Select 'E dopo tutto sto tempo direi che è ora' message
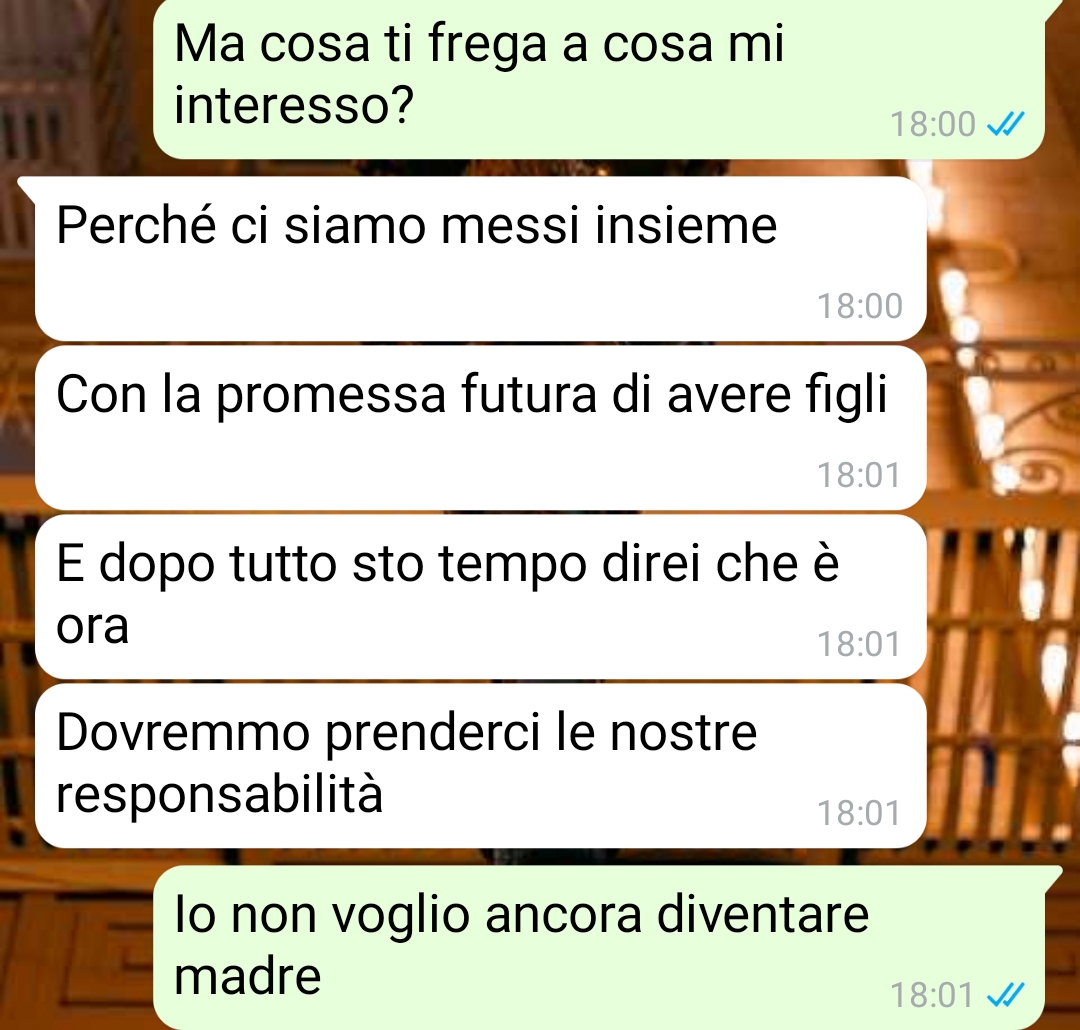The image size is (1080, 1030). (x=480, y=597)
